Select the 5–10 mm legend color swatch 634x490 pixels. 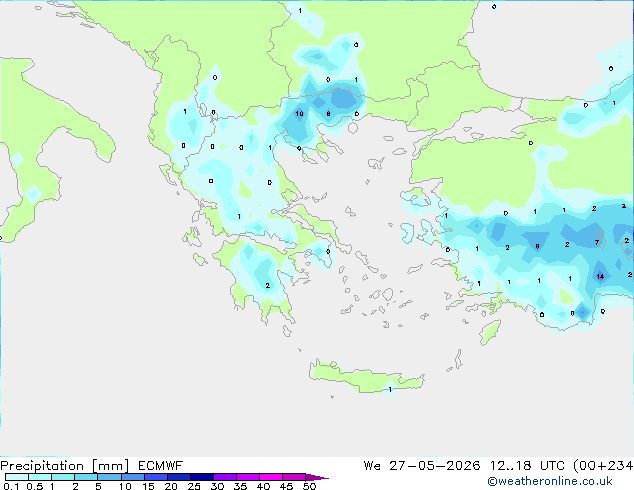point(109,477)
